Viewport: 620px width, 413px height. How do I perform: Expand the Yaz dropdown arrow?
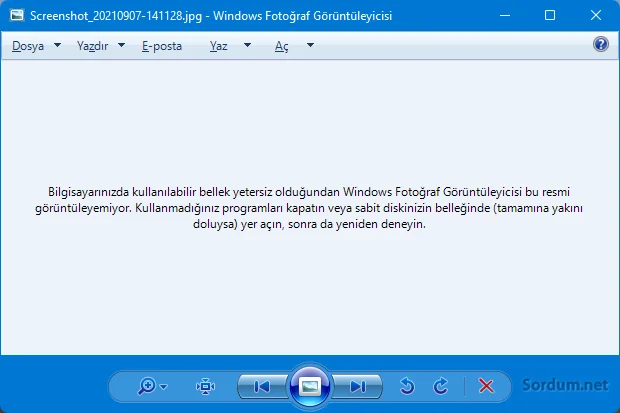click(x=247, y=45)
